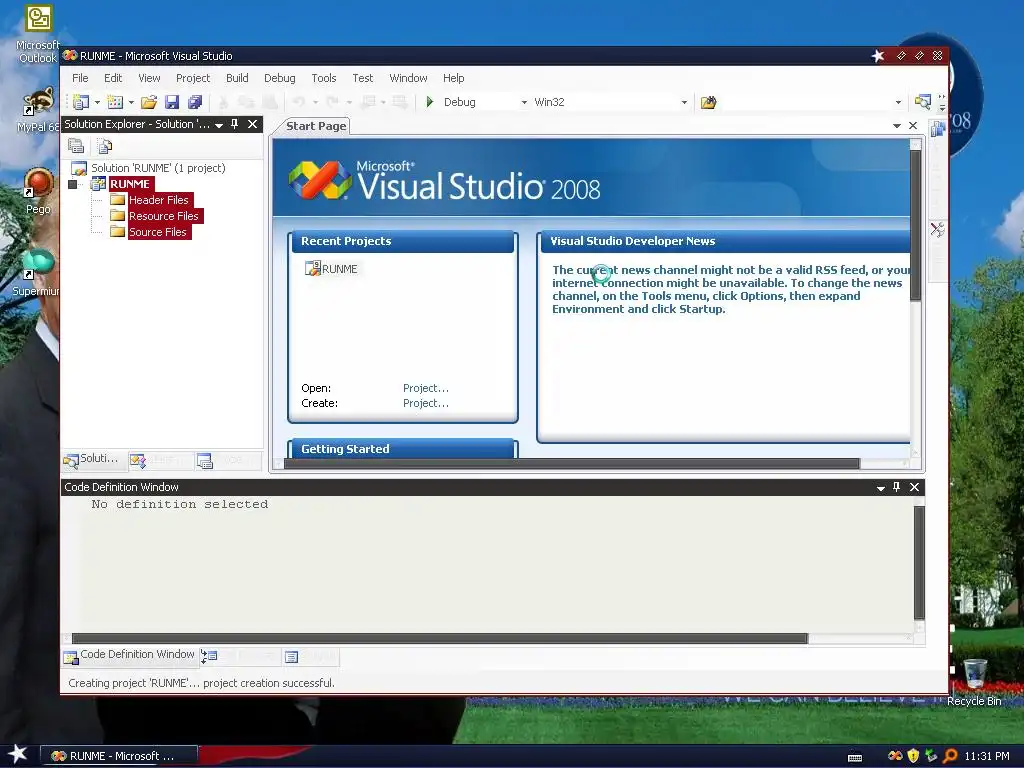1024x768 pixels.
Task: Switch to the Call Browser bottom tab
Action: coord(240,656)
